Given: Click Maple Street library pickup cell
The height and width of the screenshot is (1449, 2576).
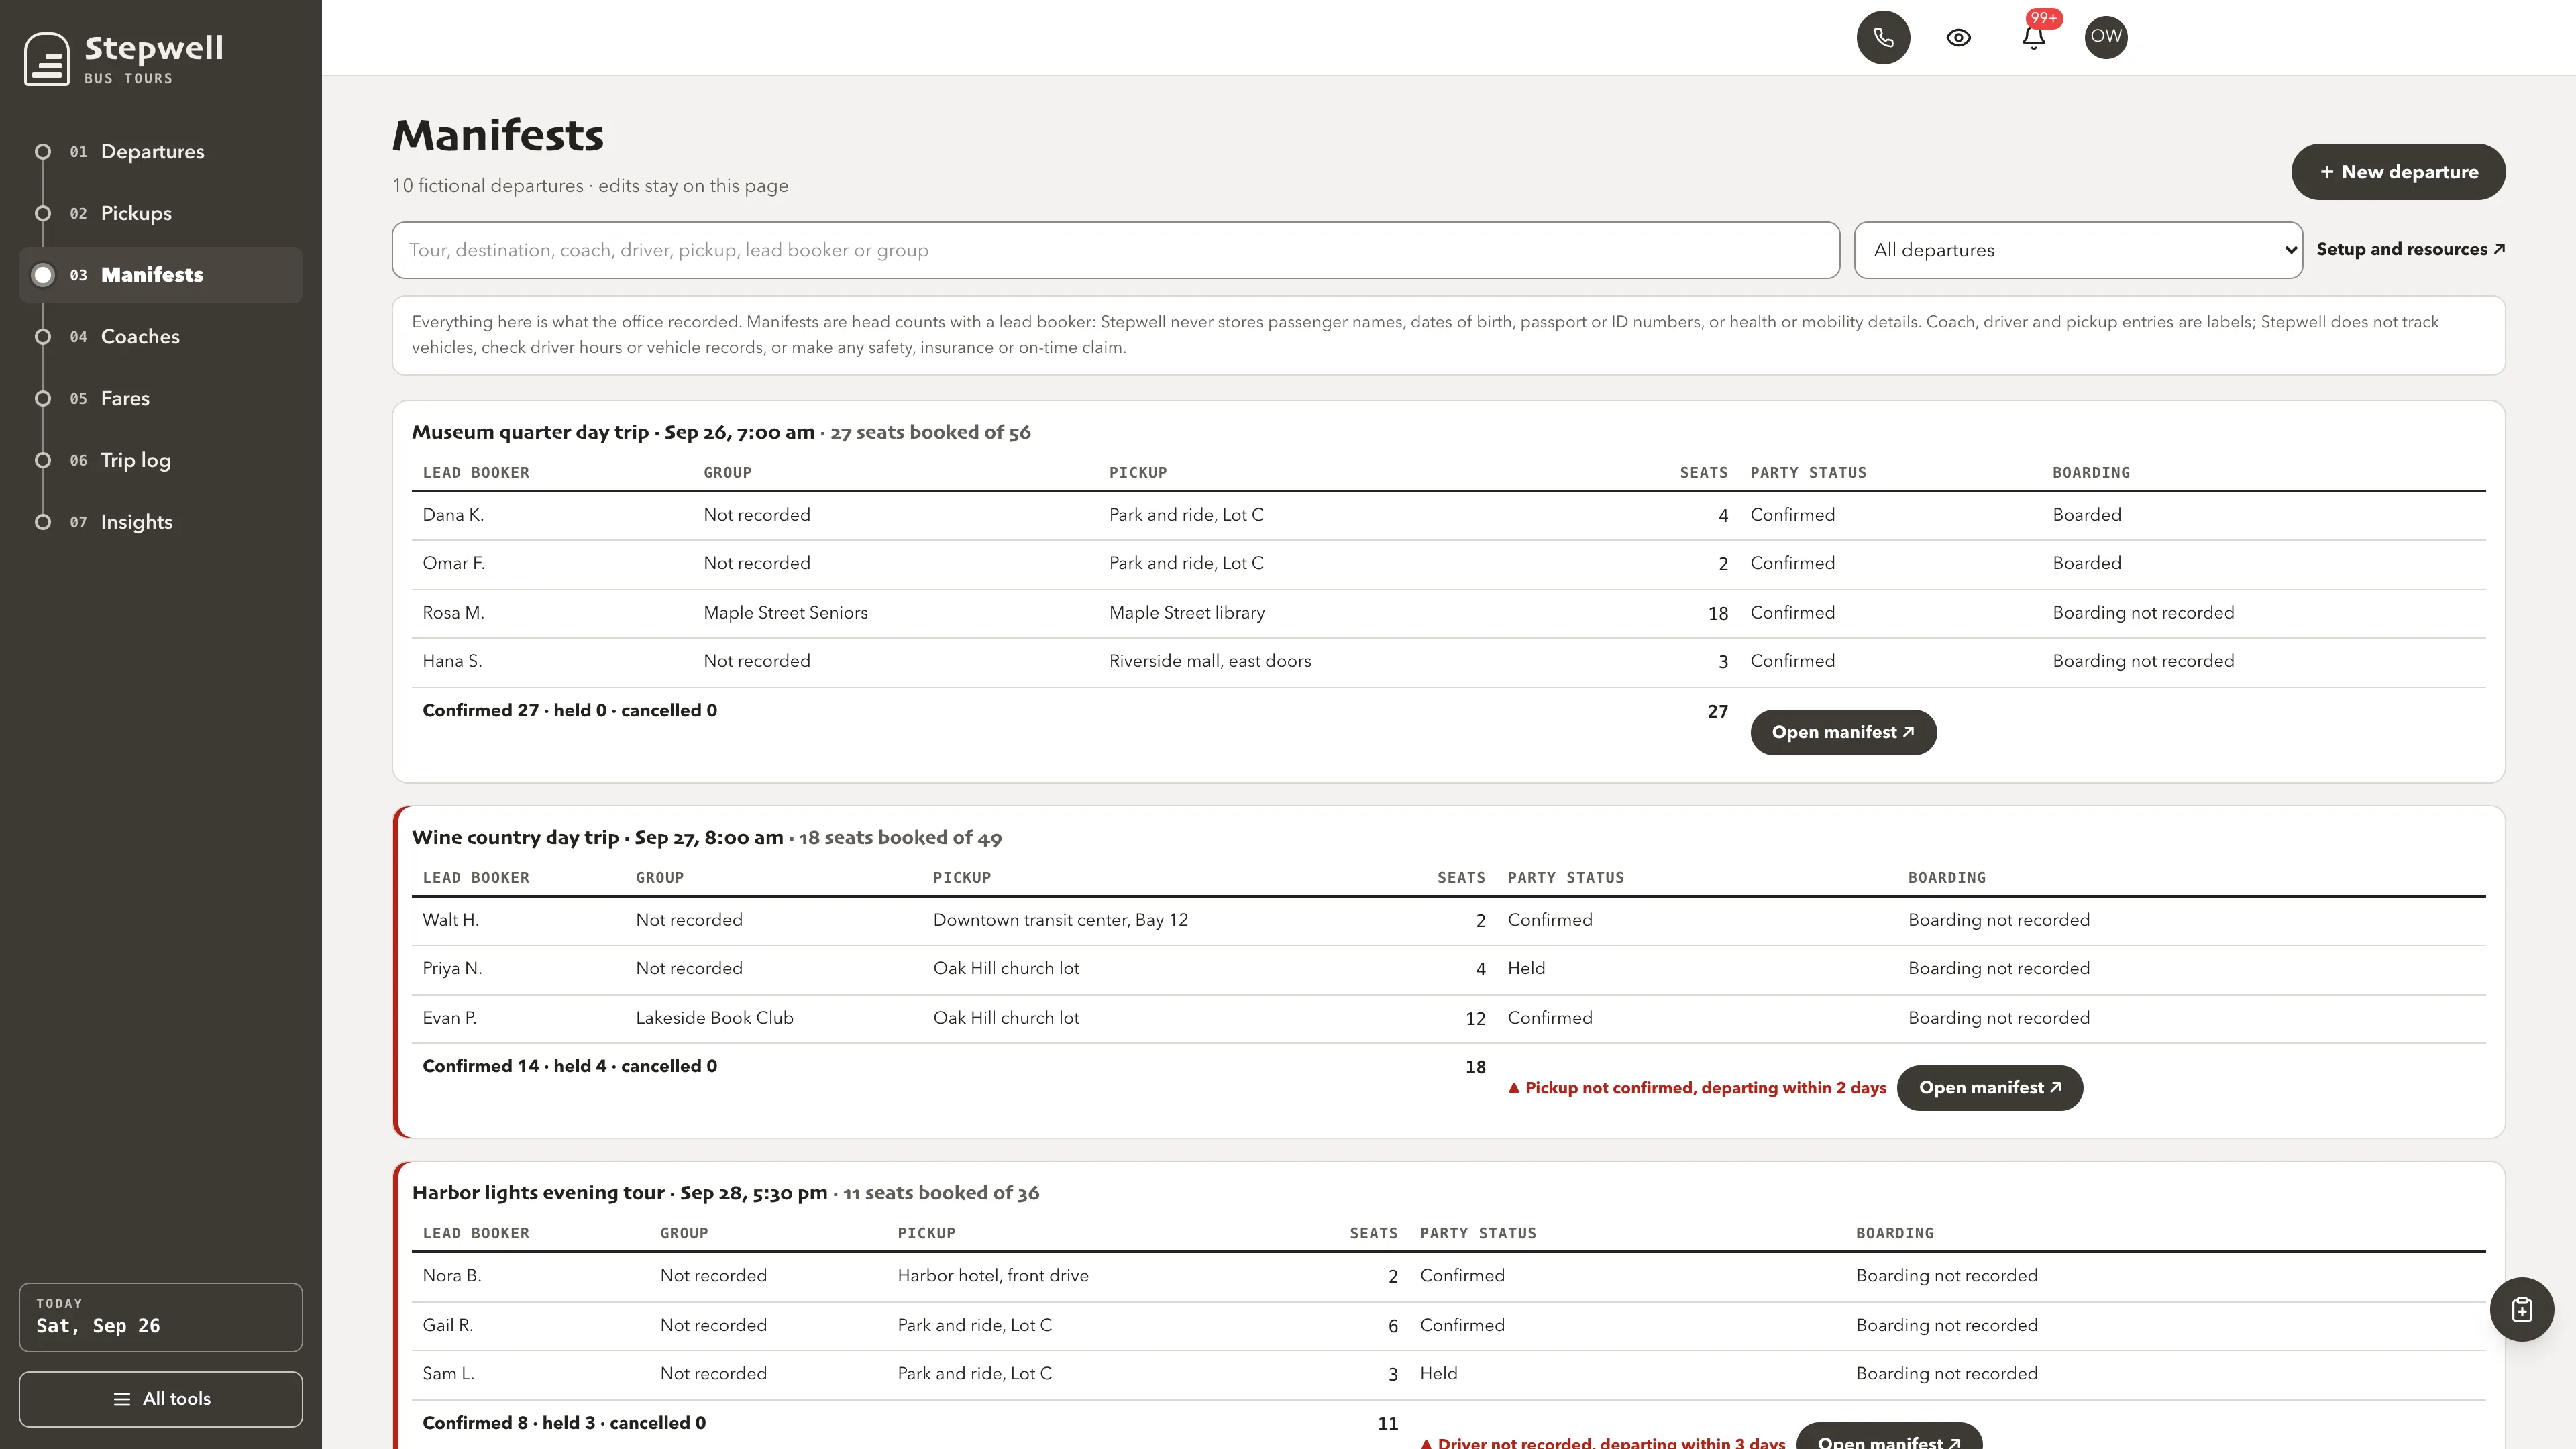Looking at the screenshot, I should (x=1186, y=613).
